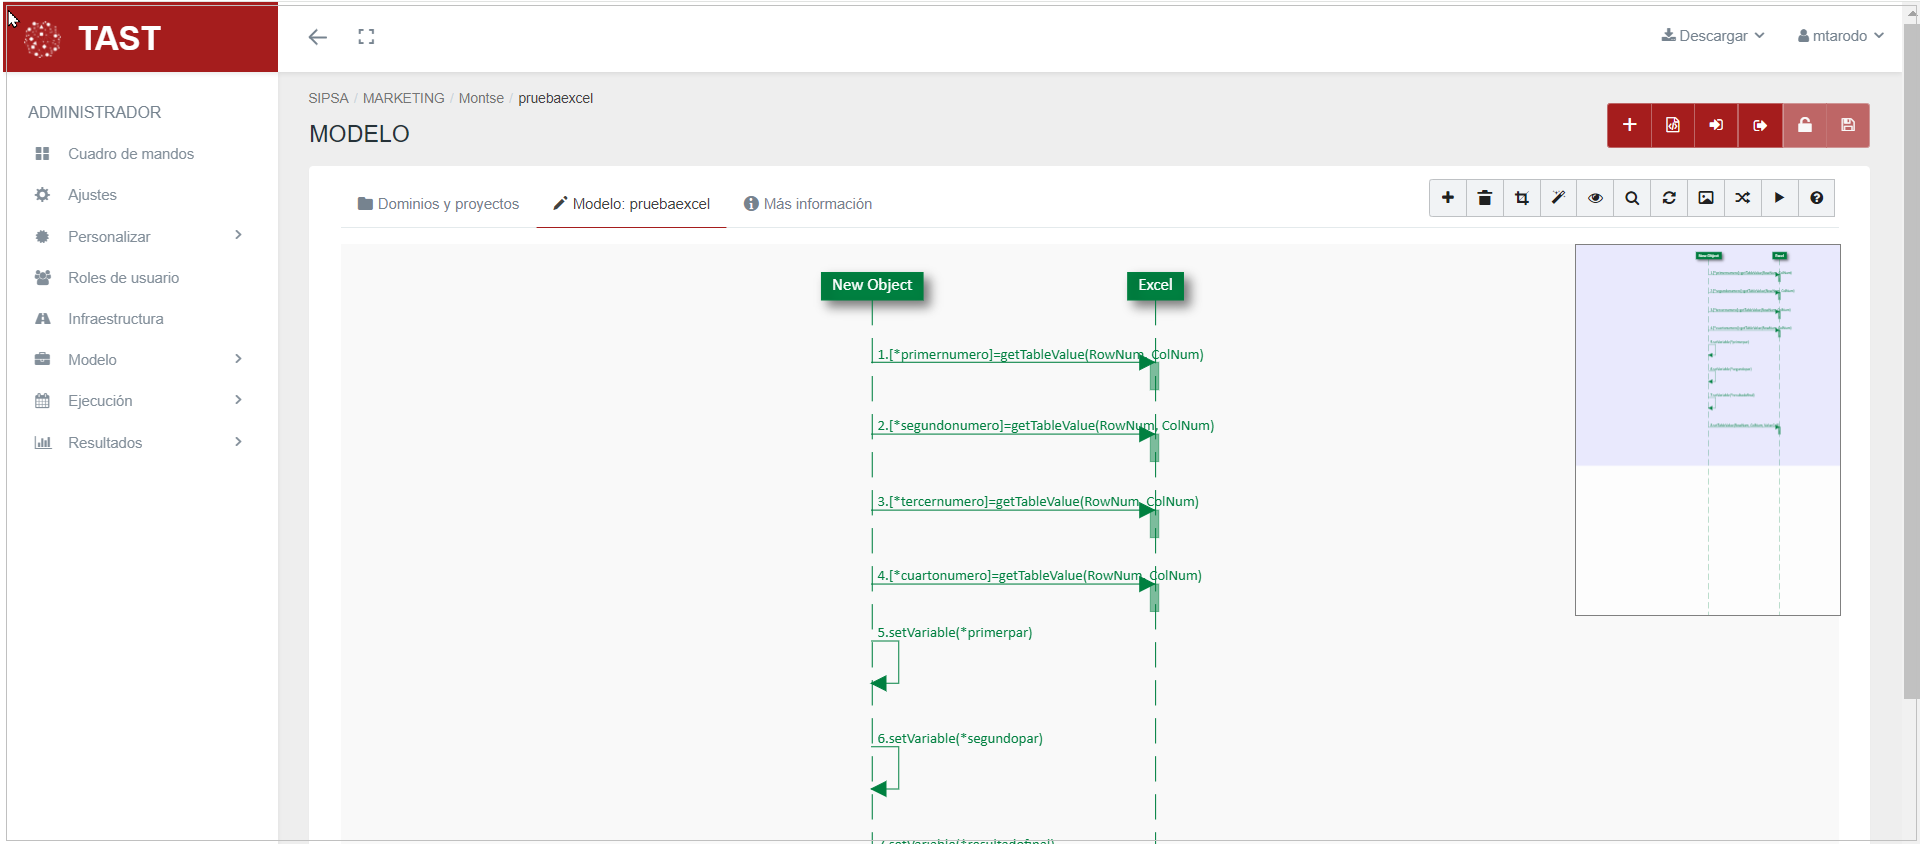Click the MARKETING breadcrumb link
1920x844 pixels.
[403, 98]
